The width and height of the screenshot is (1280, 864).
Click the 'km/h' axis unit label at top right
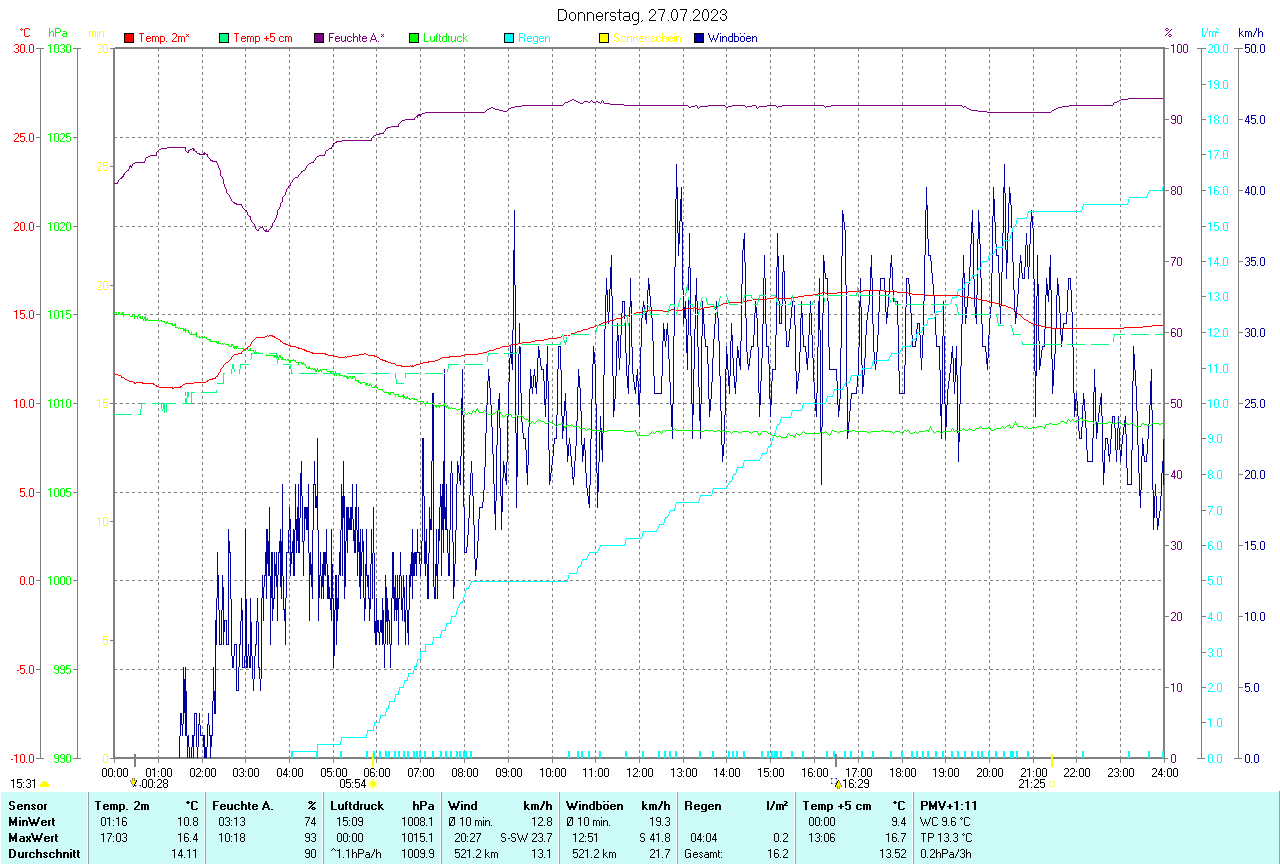coord(1250,33)
